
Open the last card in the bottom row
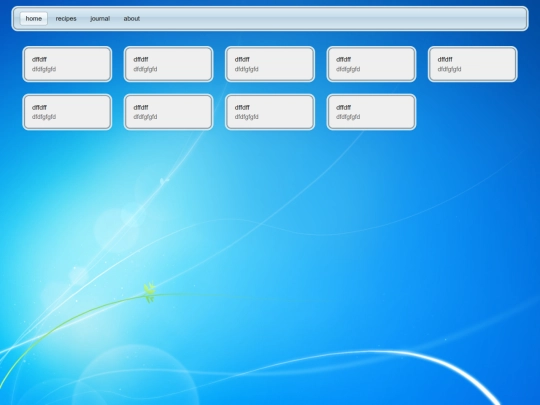tap(371, 112)
